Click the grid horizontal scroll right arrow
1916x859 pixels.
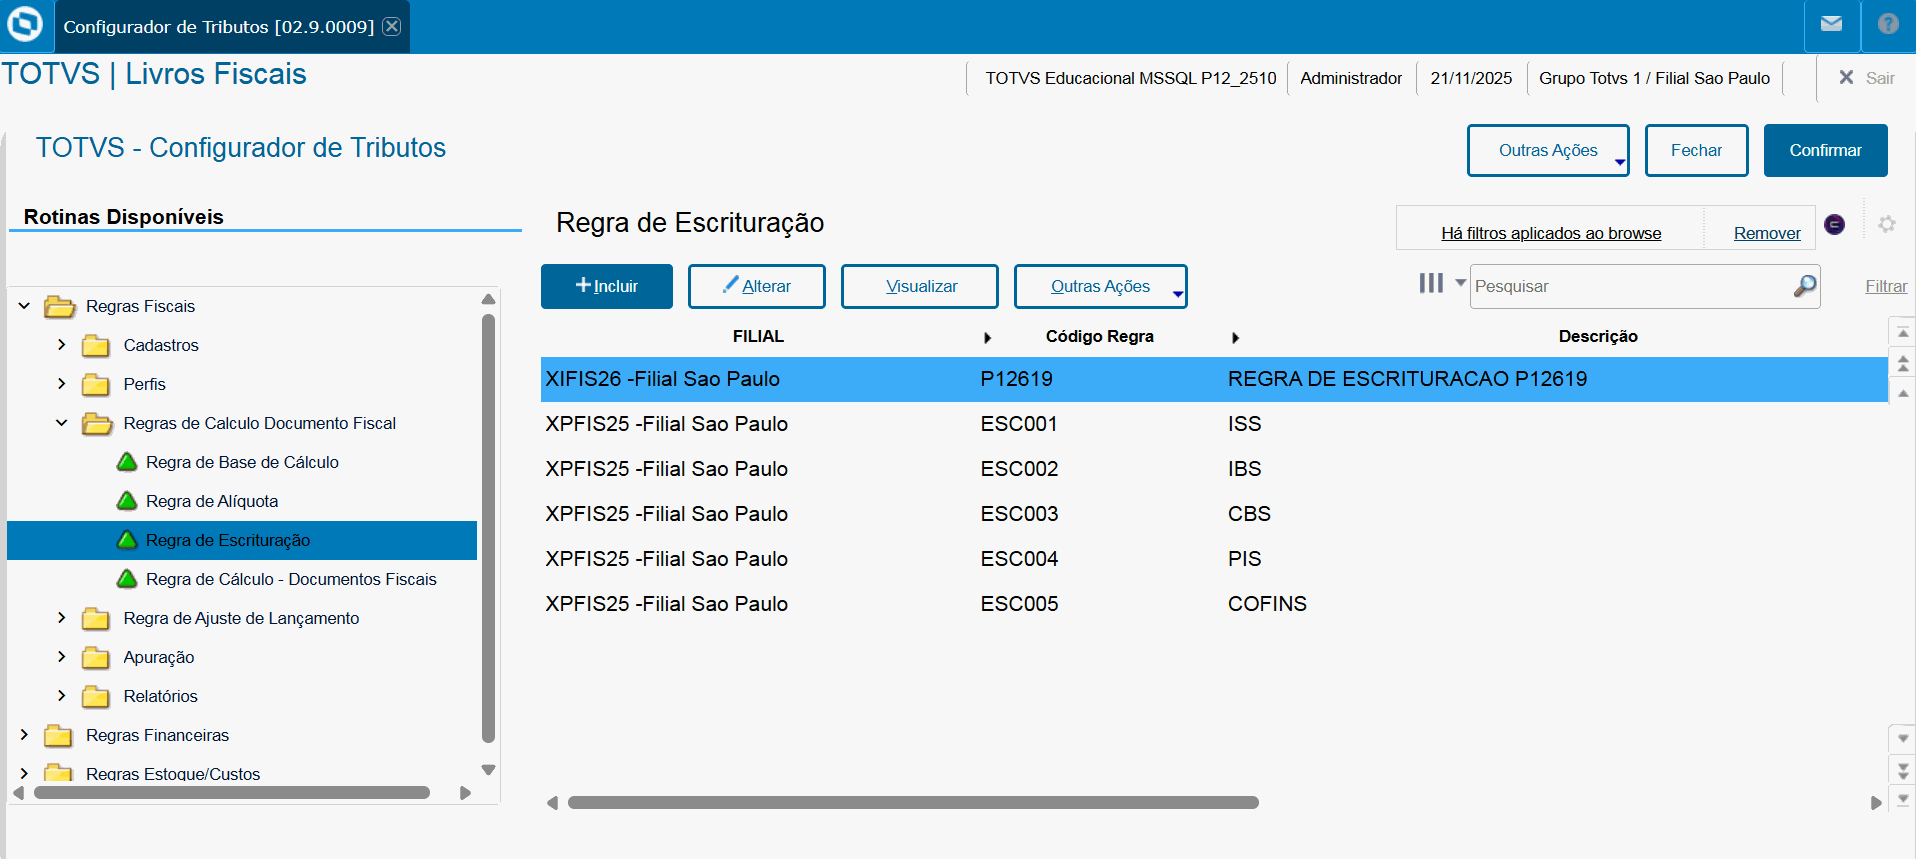(1876, 803)
